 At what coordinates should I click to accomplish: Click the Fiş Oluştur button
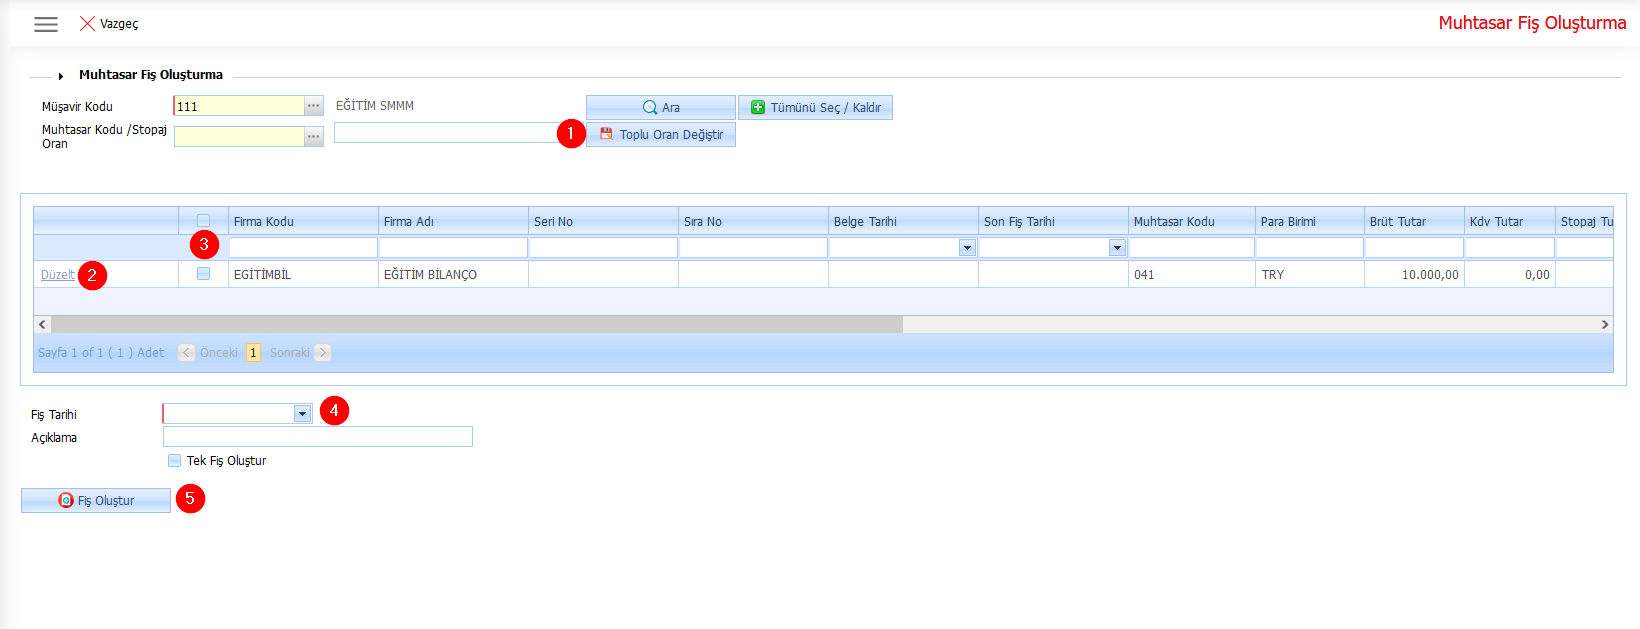pos(96,501)
